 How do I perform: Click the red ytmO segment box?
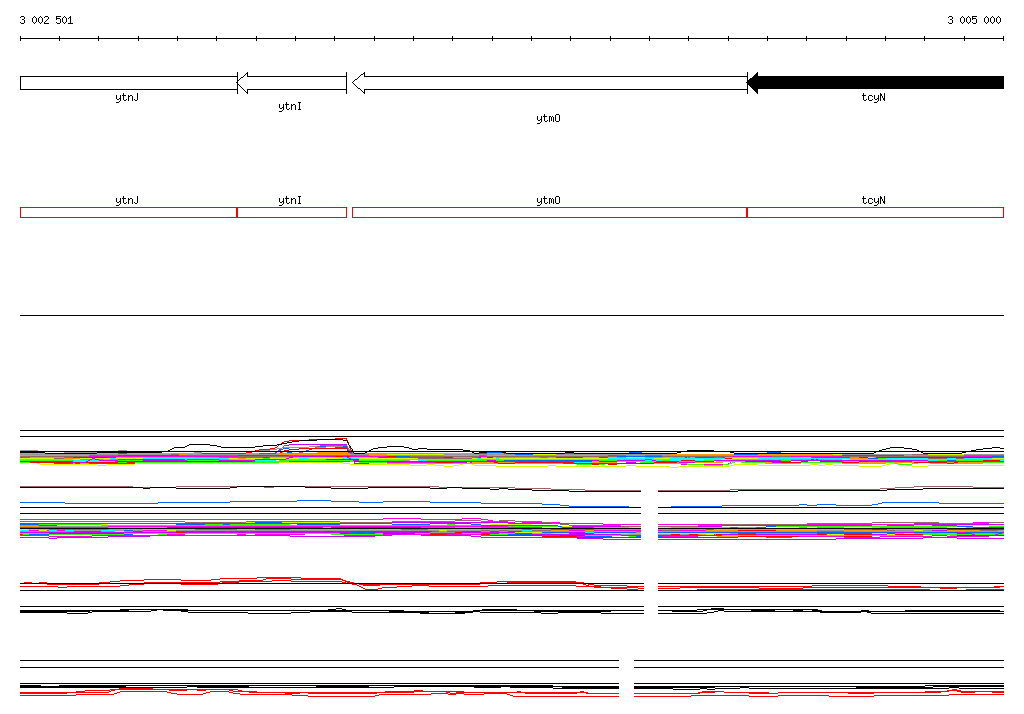pos(550,212)
